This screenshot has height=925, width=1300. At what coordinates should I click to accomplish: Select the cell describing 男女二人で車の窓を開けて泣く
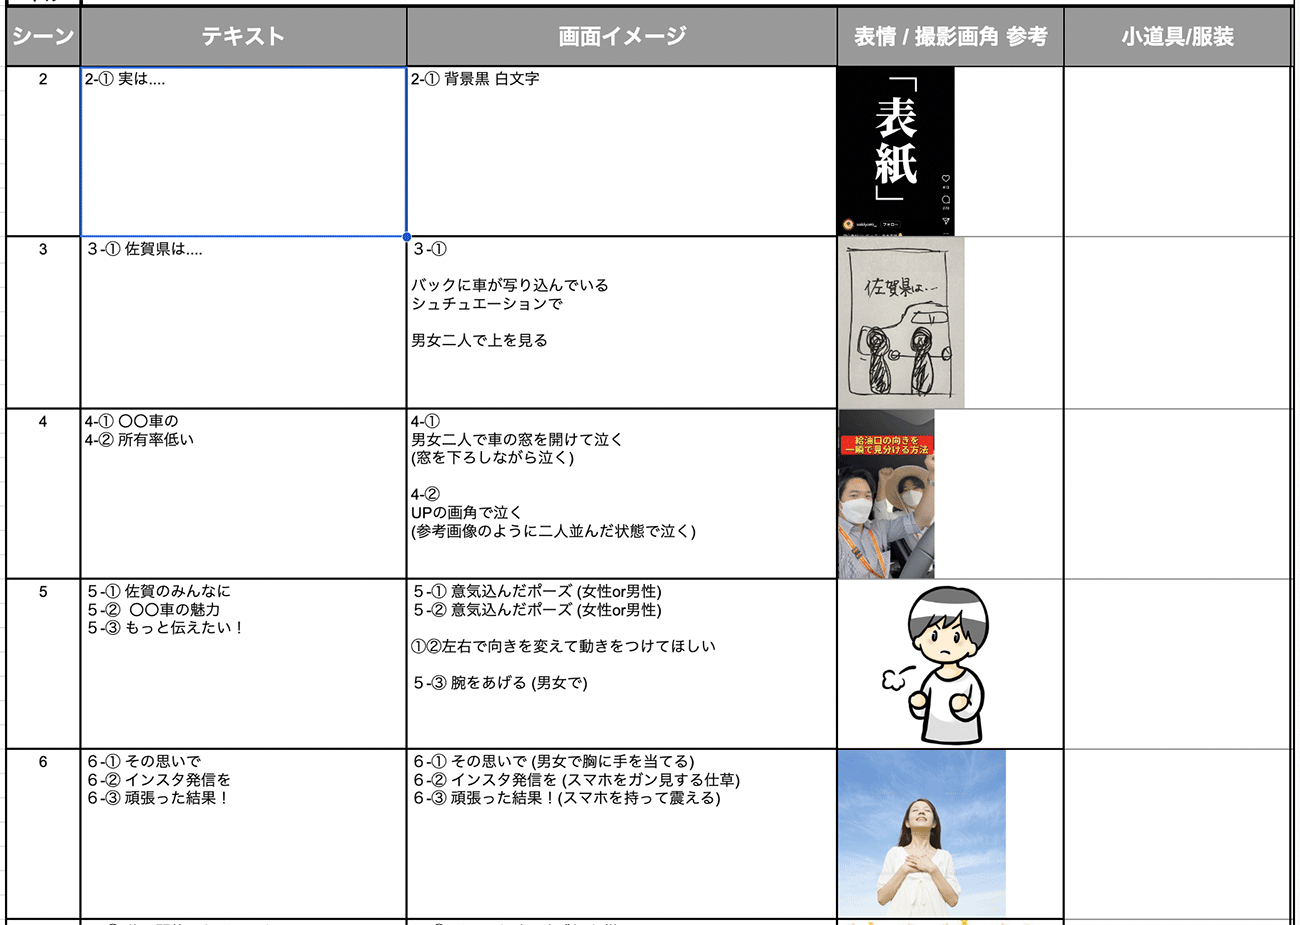621,493
